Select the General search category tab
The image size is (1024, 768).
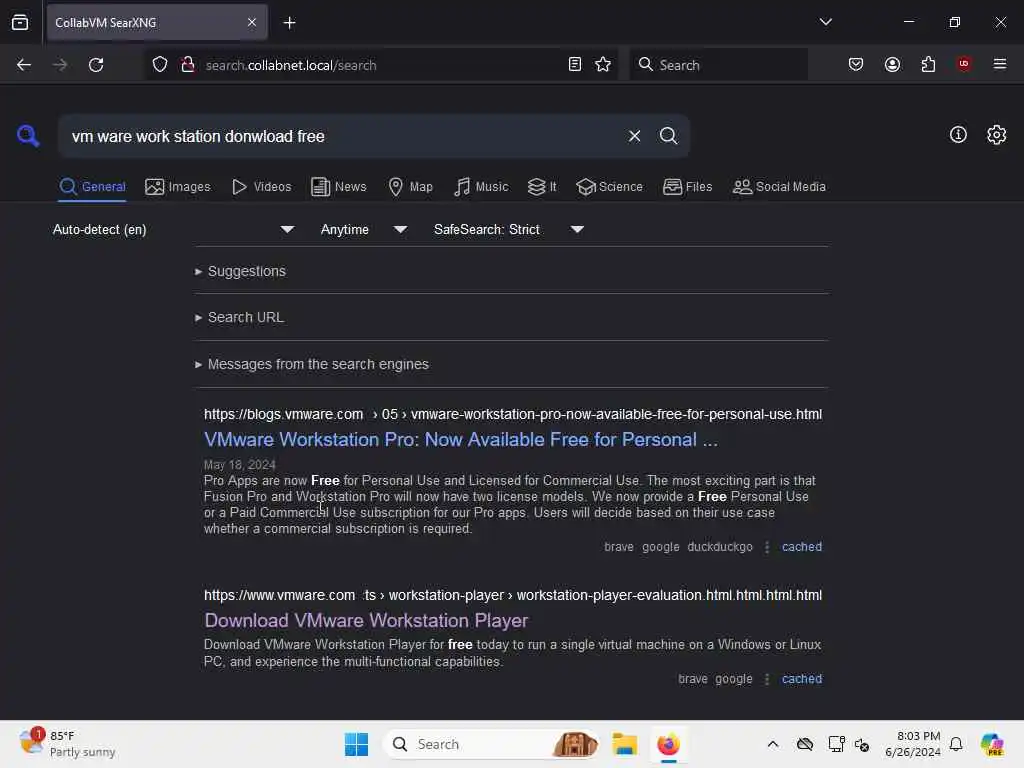[92, 187]
